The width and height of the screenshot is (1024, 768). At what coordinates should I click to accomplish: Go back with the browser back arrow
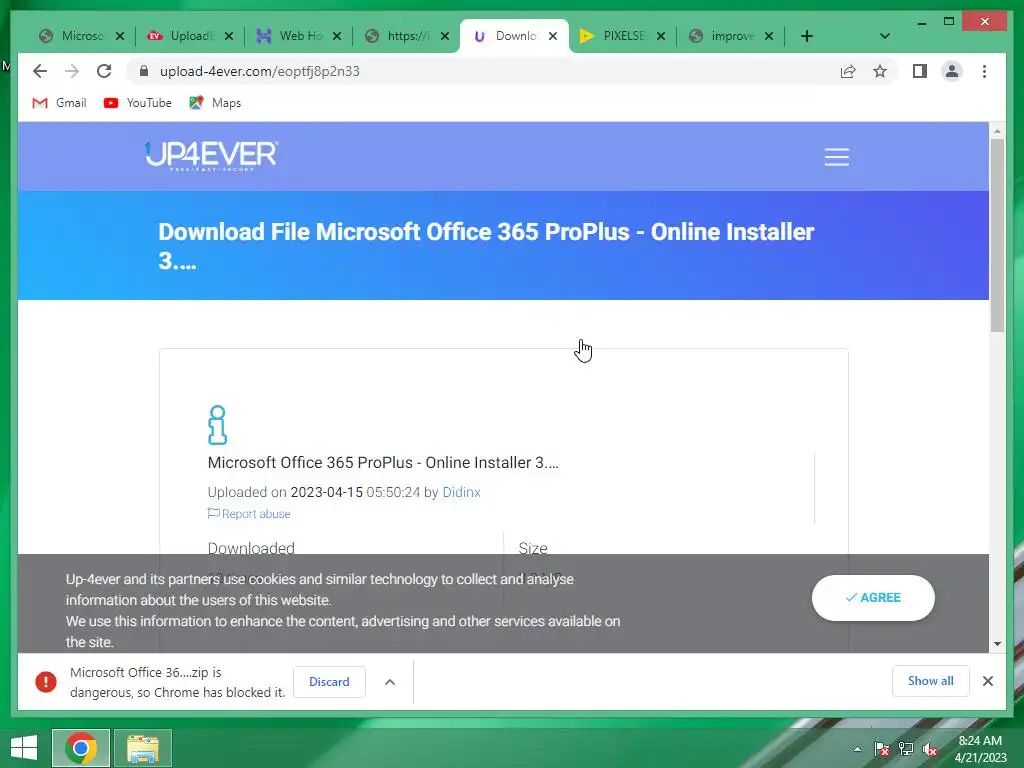tap(40, 71)
